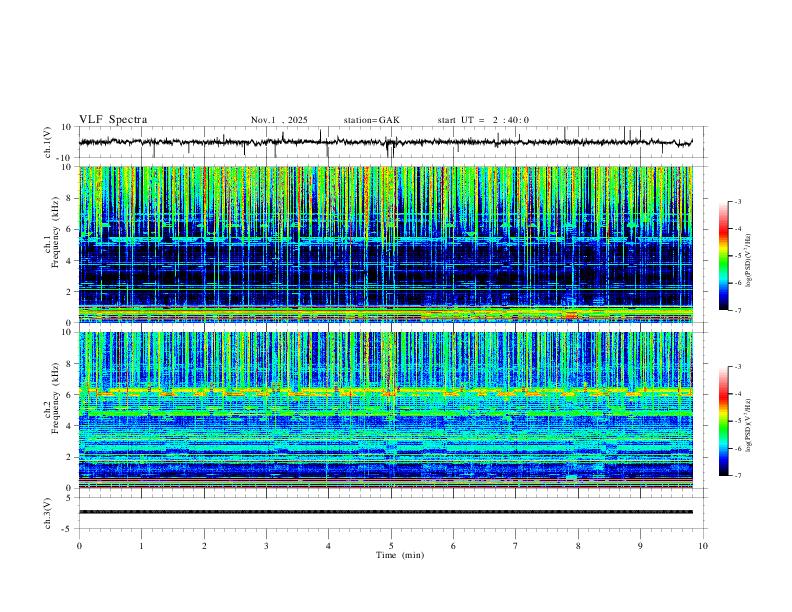The width and height of the screenshot is (792, 612).
Task: Click the ch.2 "Frequency (kHz)" axis label
Action: pos(56,398)
